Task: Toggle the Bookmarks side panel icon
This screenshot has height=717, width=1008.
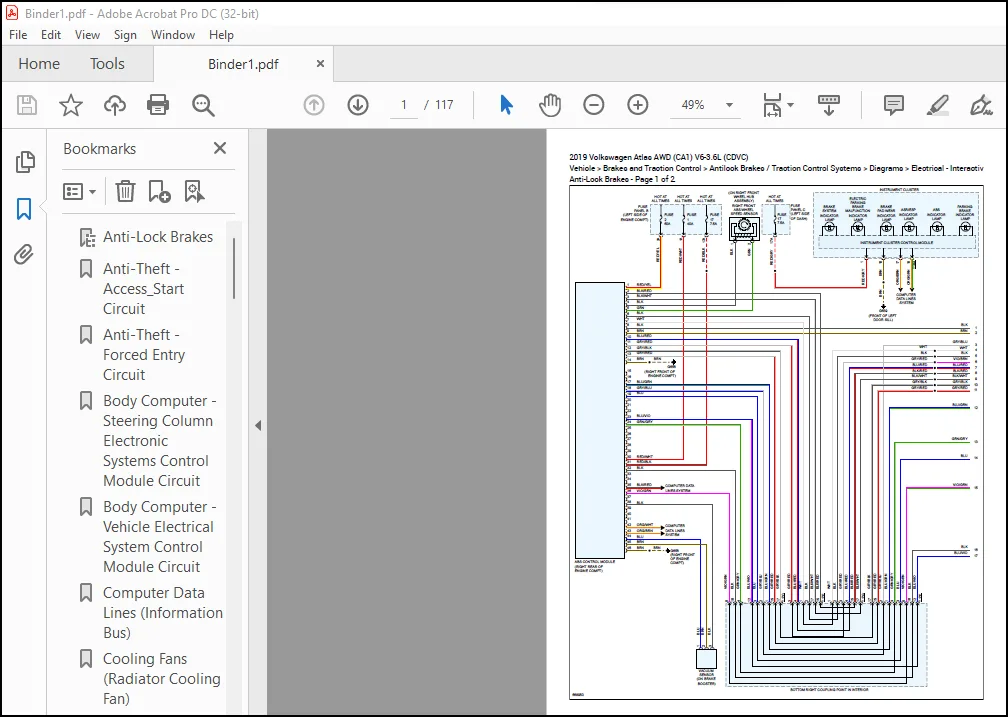Action: coord(24,208)
